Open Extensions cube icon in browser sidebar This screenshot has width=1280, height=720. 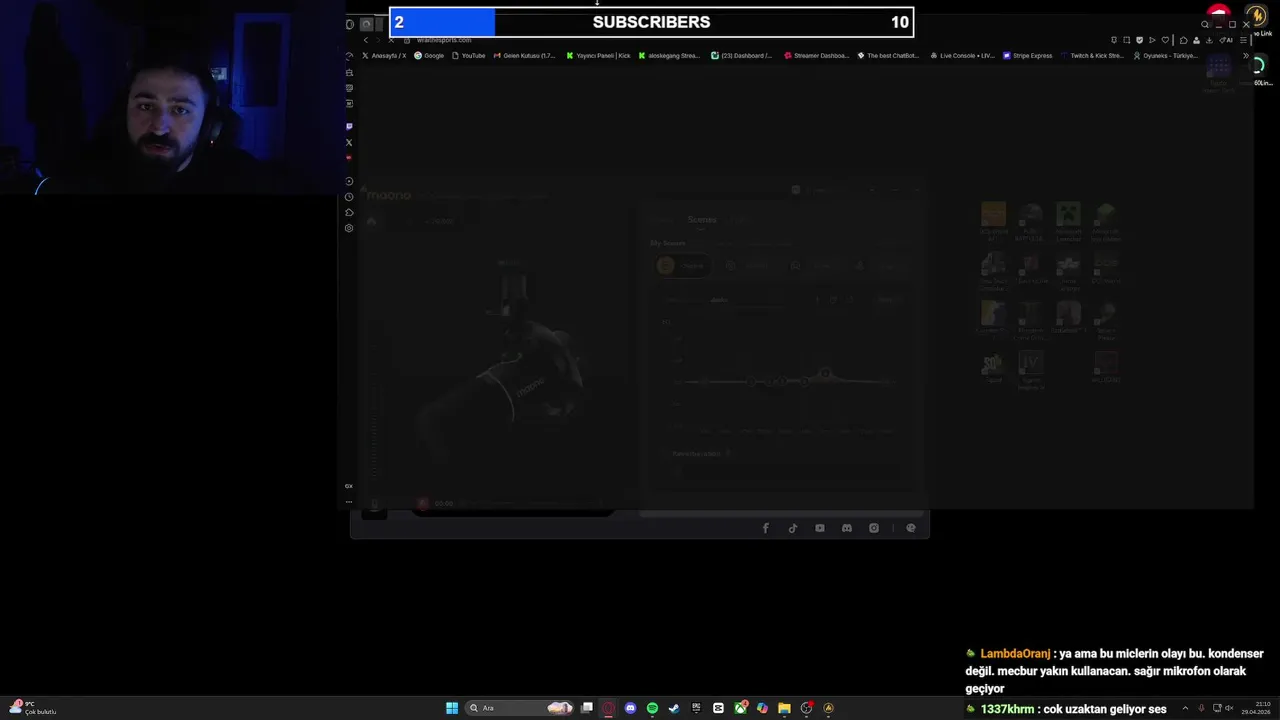349,212
